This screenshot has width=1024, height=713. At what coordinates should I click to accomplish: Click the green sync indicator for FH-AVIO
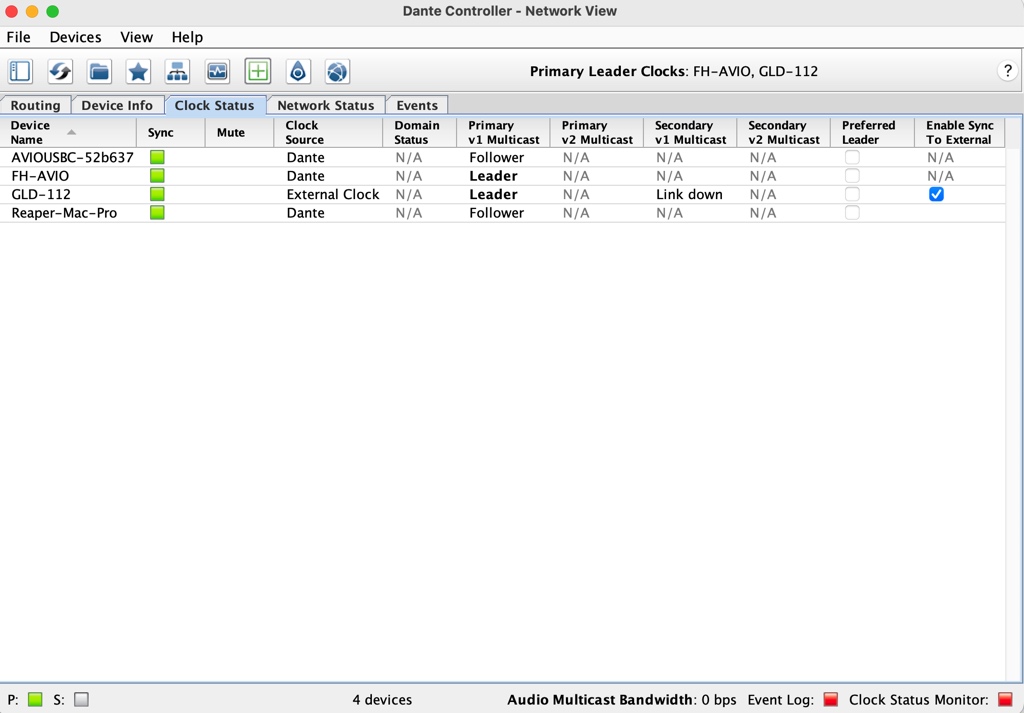(157, 176)
